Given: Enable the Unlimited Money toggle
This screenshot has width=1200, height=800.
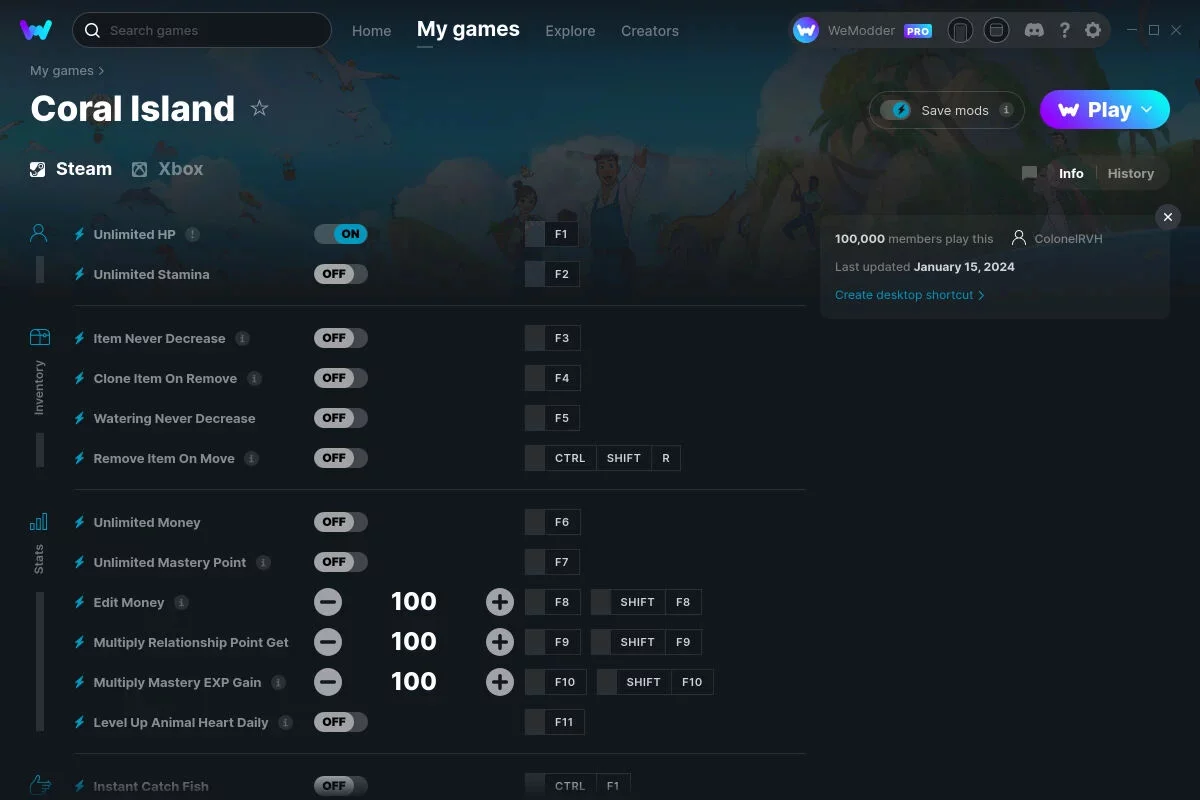Looking at the screenshot, I should pos(341,522).
